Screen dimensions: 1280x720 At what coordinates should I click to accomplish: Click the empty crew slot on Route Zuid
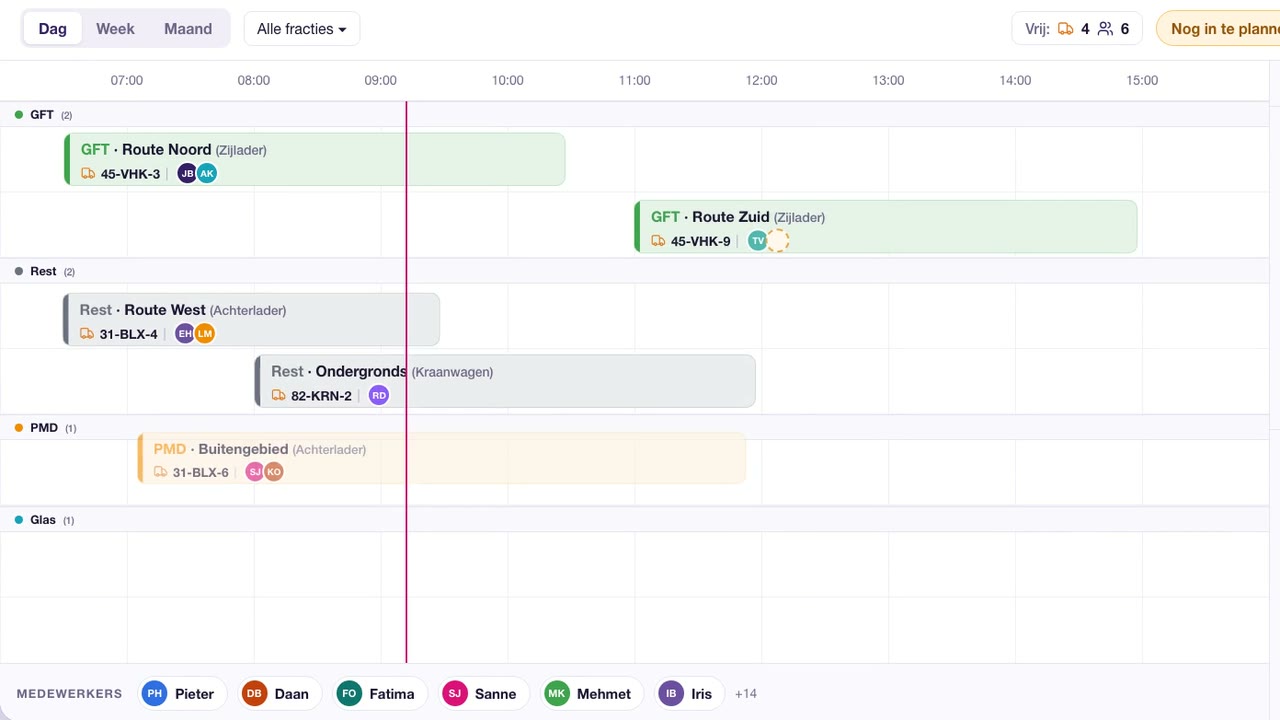(778, 241)
